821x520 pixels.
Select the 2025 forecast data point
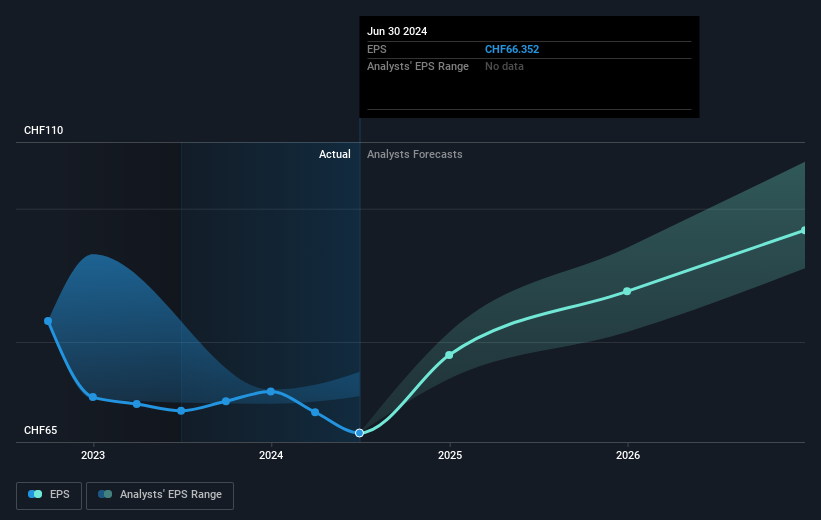449,355
